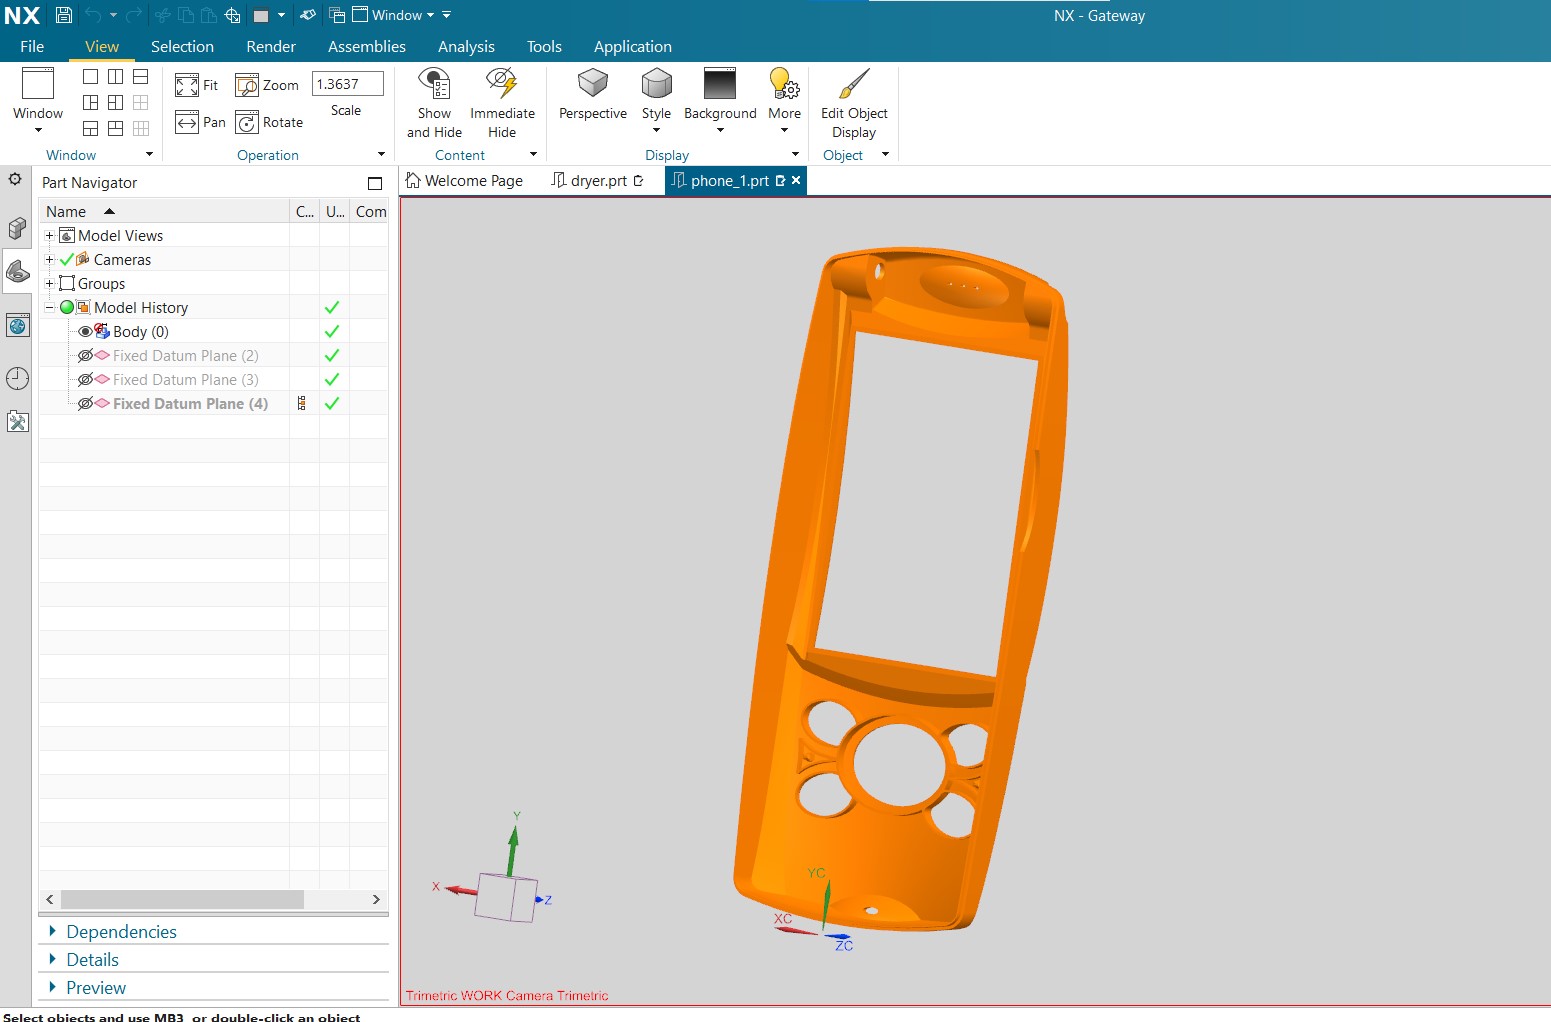The image size is (1551, 1022).
Task: Click the green status dot beside Model History
Action: pos(67,307)
